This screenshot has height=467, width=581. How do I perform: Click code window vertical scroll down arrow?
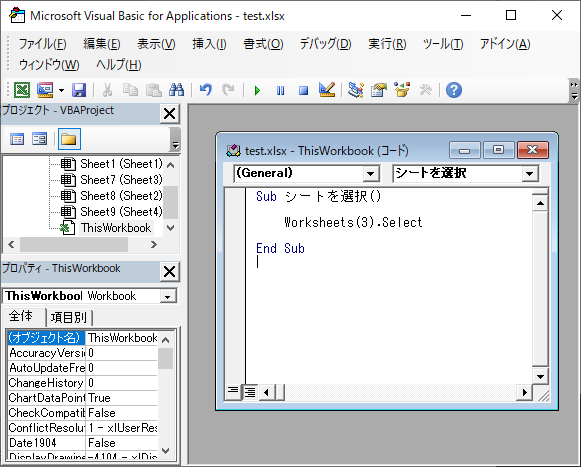point(540,377)
